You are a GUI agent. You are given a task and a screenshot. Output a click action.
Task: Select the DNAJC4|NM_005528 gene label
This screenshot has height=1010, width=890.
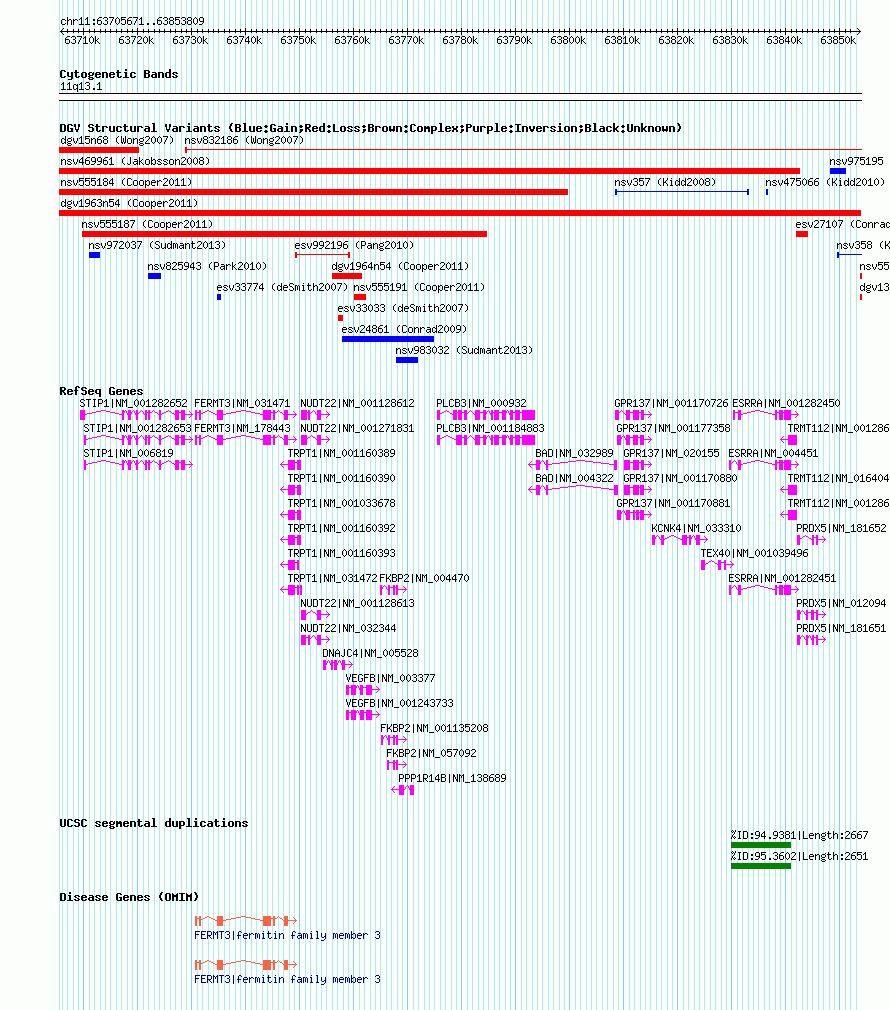pyautogui.click(x=370, y=654)
